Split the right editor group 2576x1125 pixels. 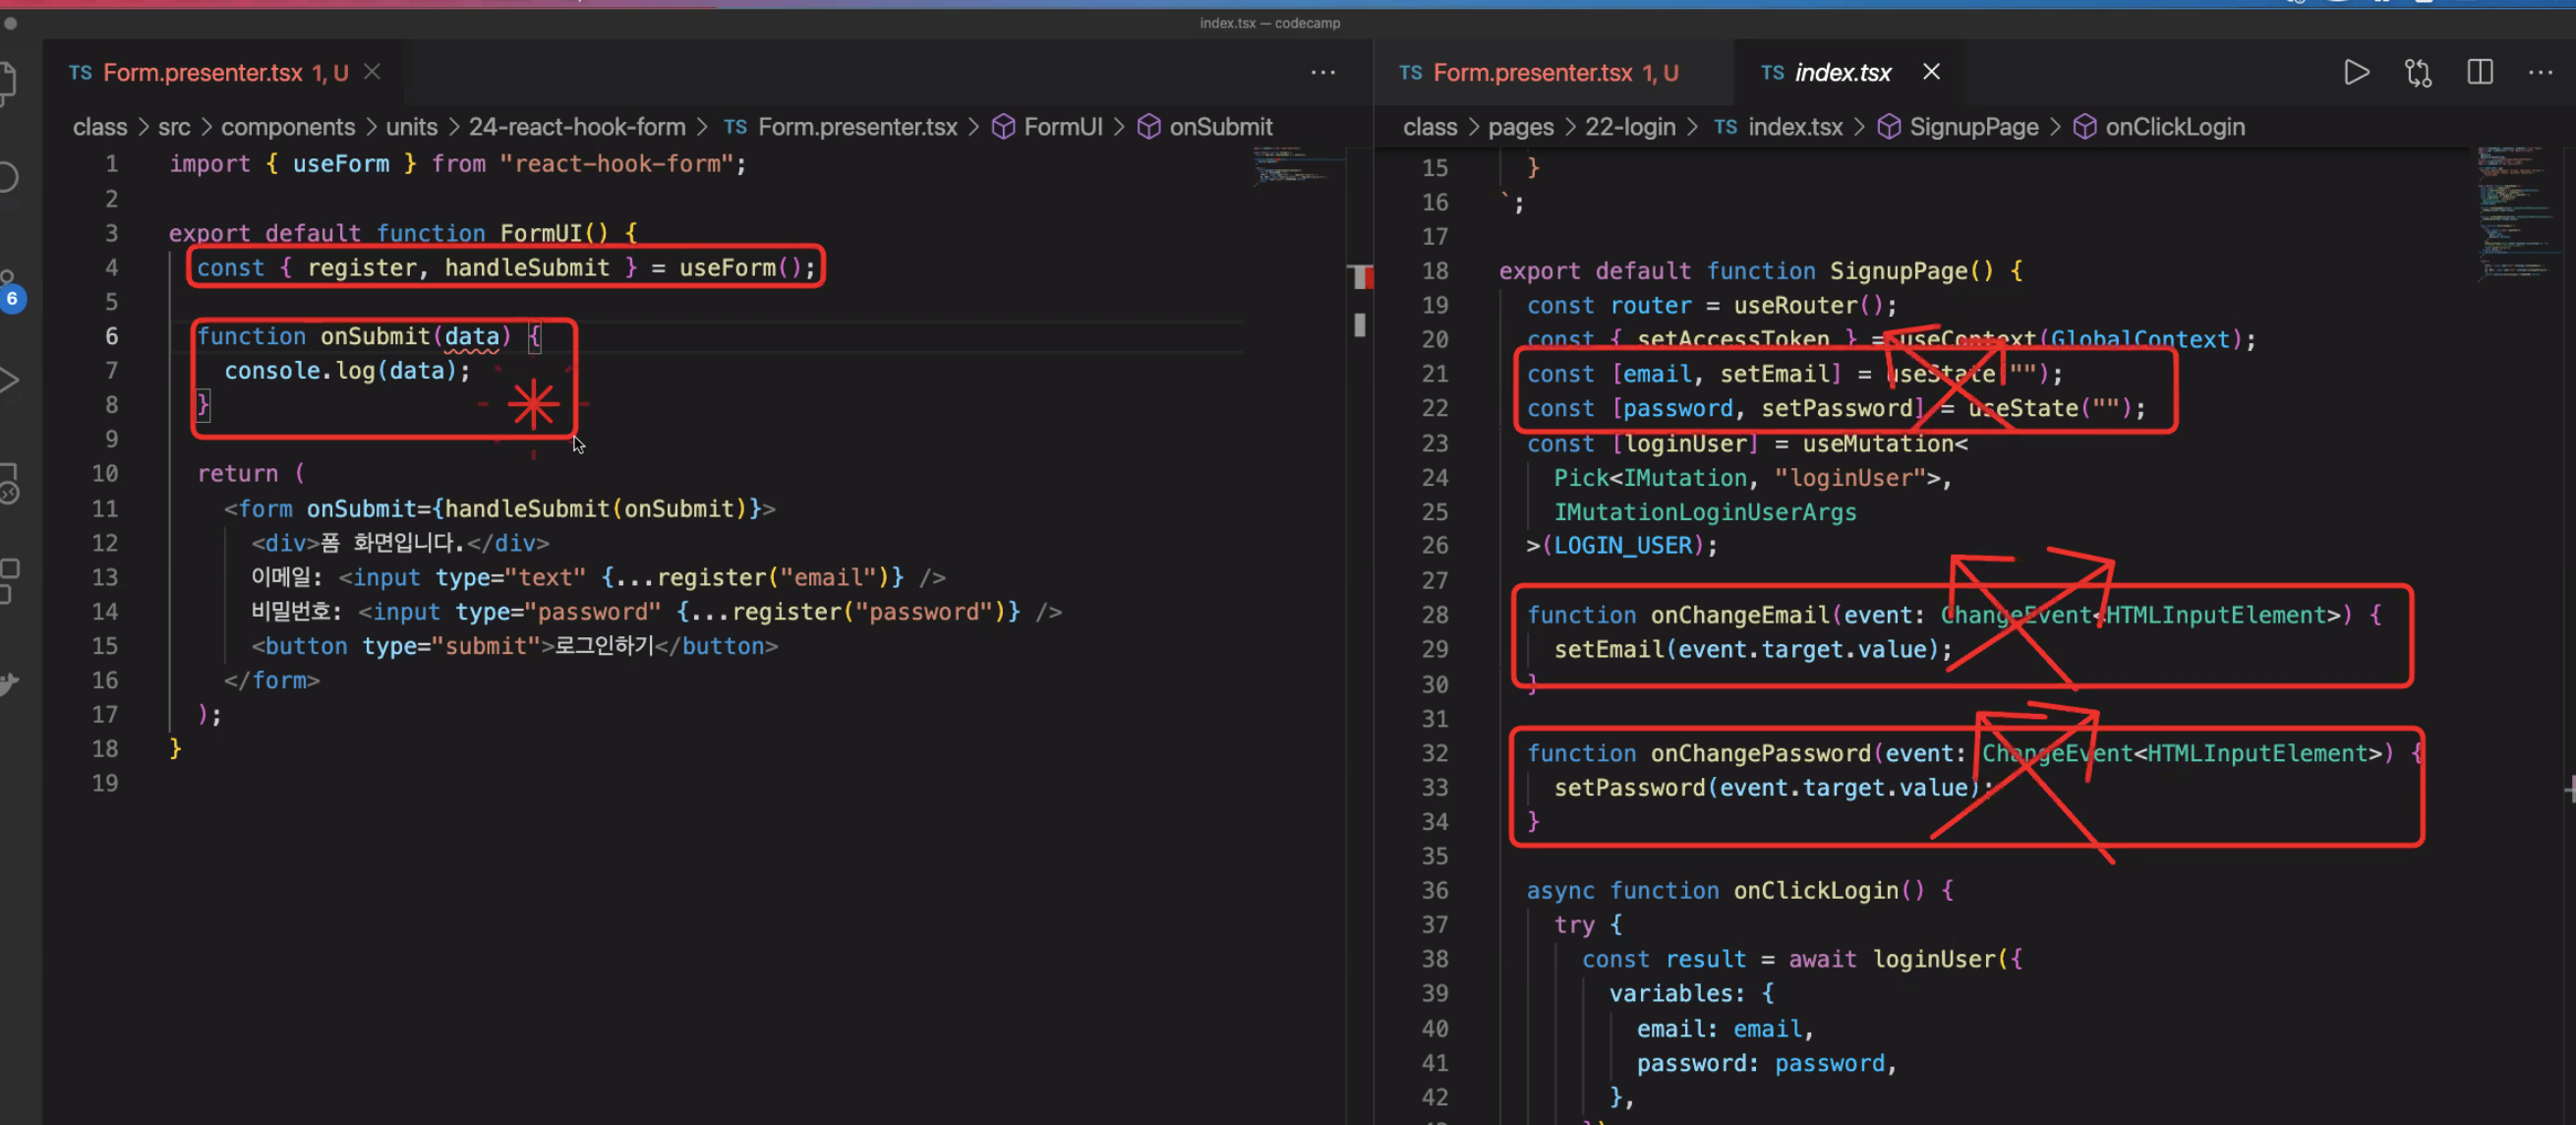pyautogui.click(x=2479, y=73)
